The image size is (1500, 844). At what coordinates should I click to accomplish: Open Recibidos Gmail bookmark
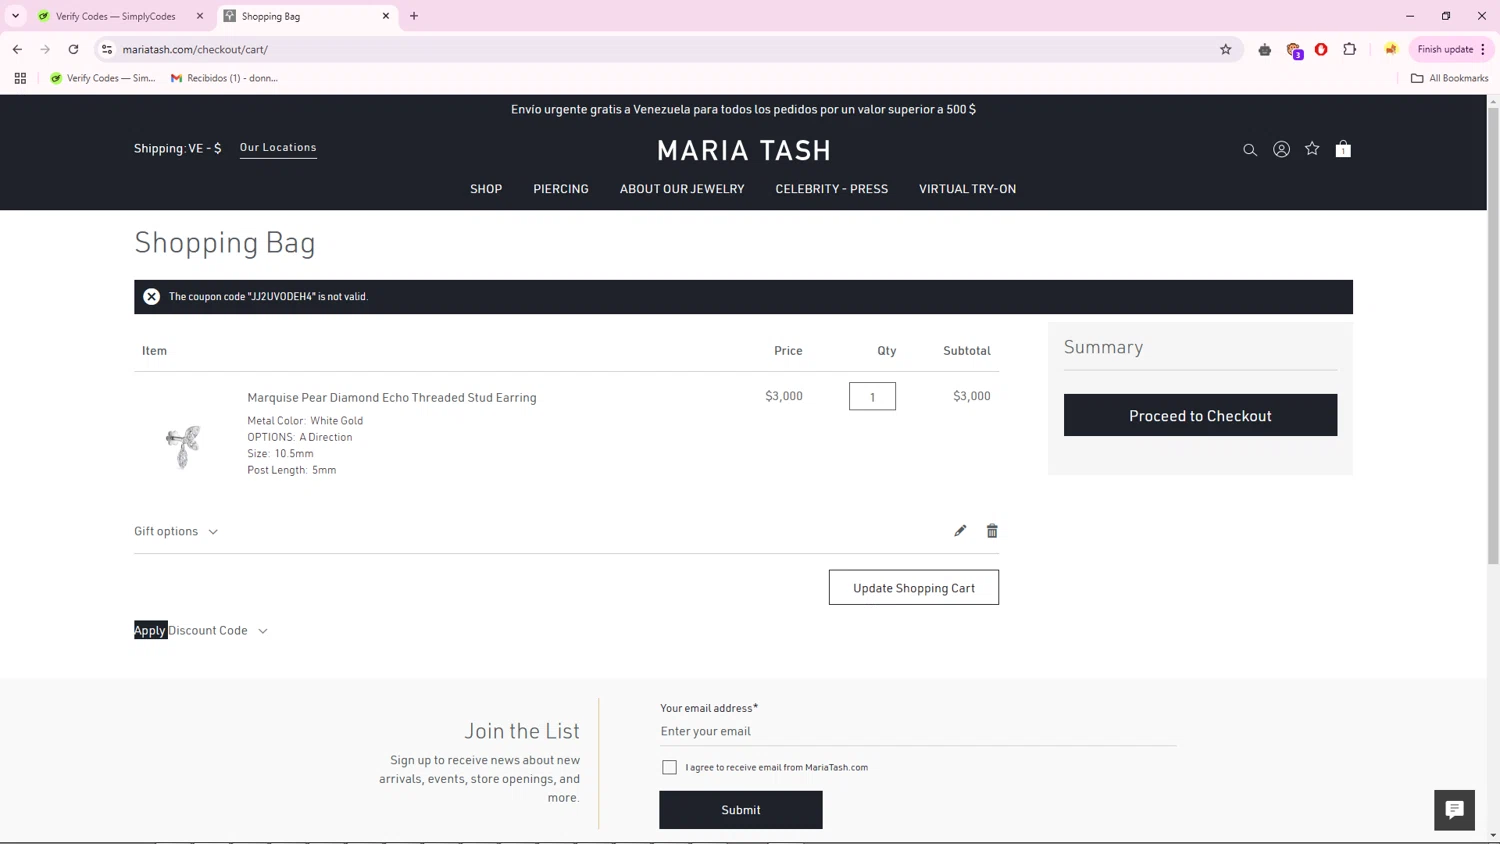pos(224,78)
